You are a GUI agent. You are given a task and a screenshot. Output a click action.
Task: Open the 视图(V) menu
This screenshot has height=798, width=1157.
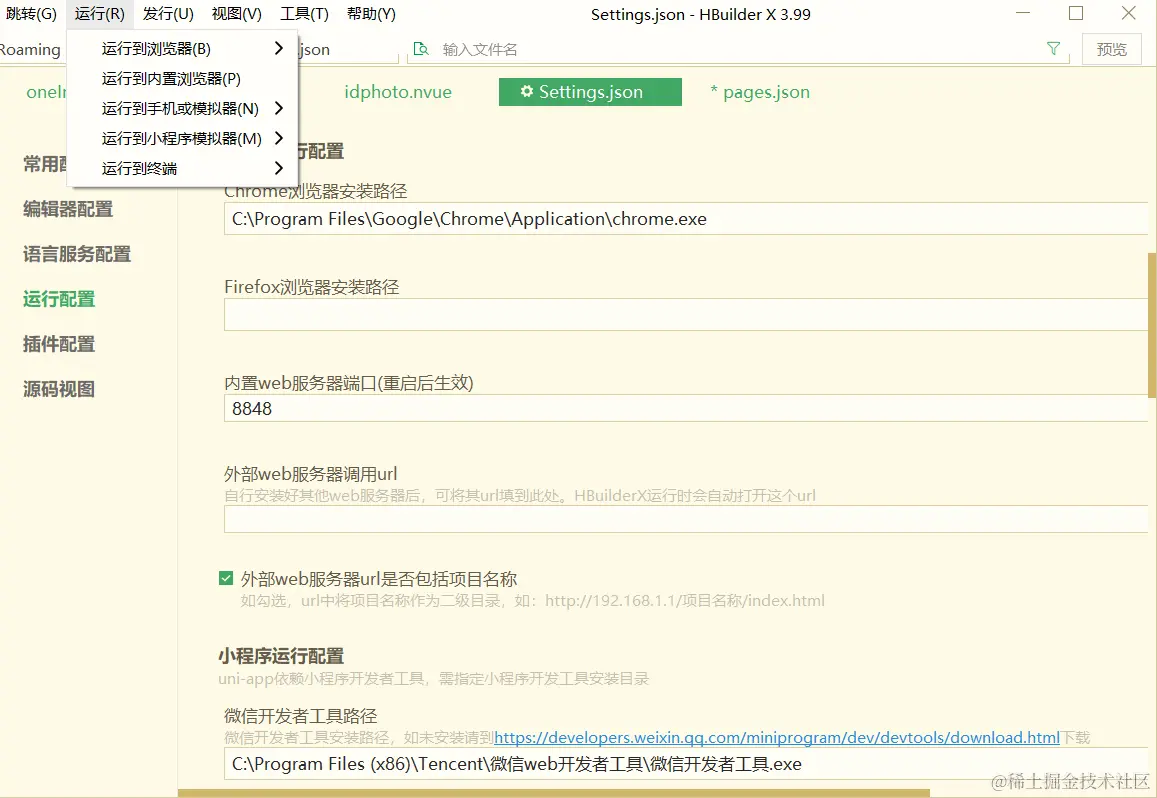click(236, 13)
